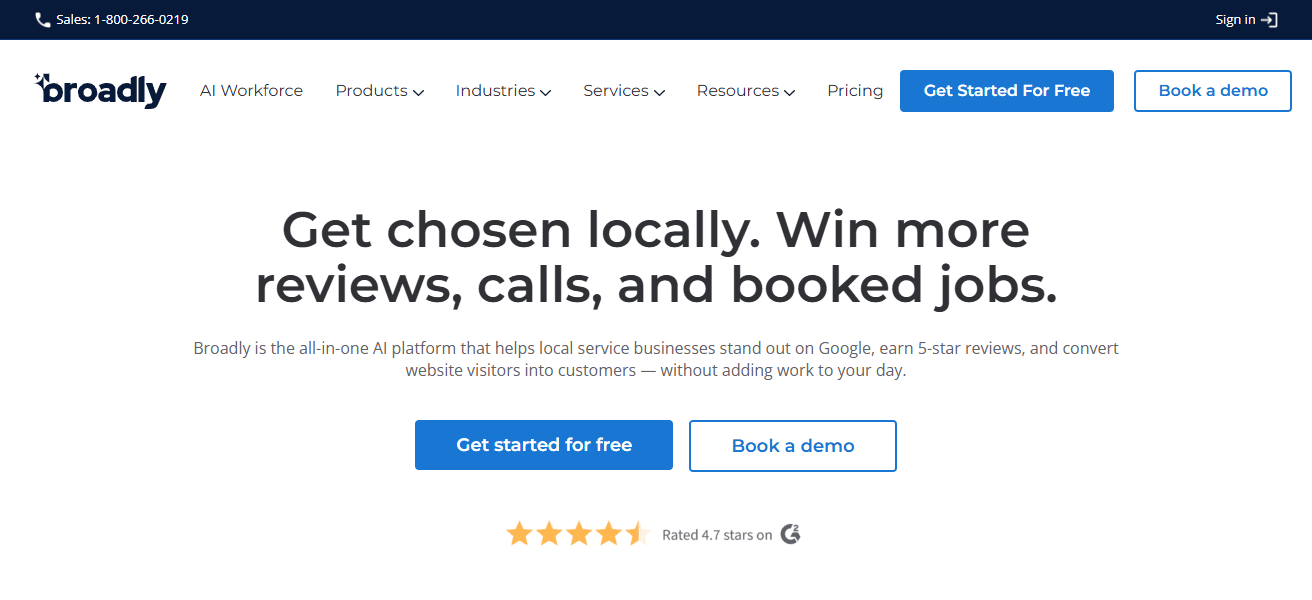The height and width of the screenshot is (600, 1312).
Task: Expand the Products dropdown chevron
Action: tap(418, 92)
